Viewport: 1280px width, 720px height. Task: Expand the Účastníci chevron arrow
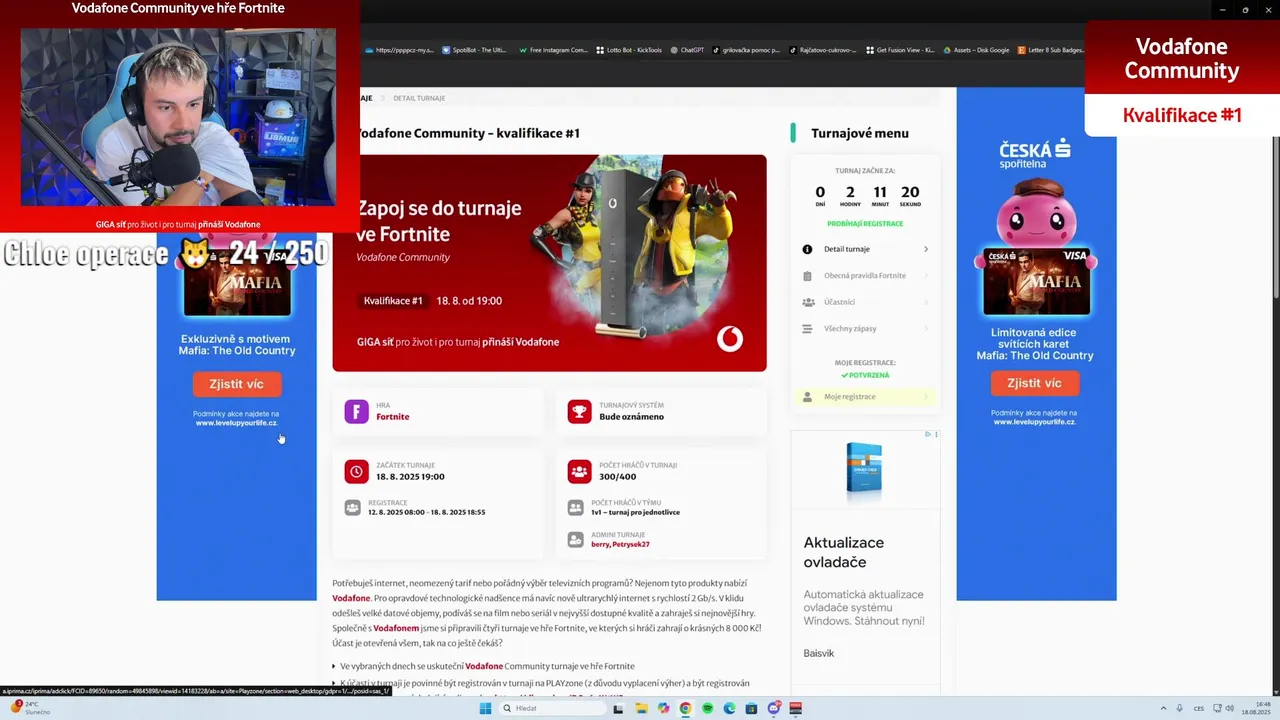[926, 302]
